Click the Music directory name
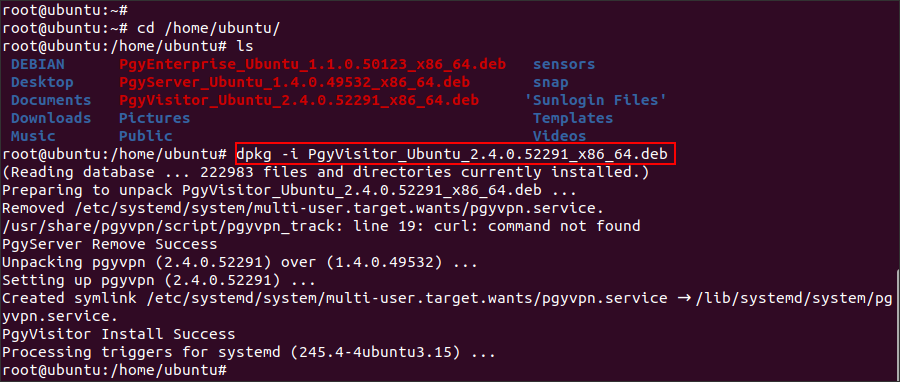Screen dimensions: 900x382 [33, 136]
